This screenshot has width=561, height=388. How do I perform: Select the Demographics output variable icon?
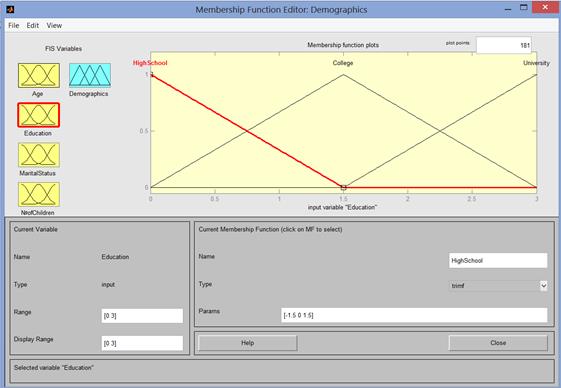click(90, 75)
